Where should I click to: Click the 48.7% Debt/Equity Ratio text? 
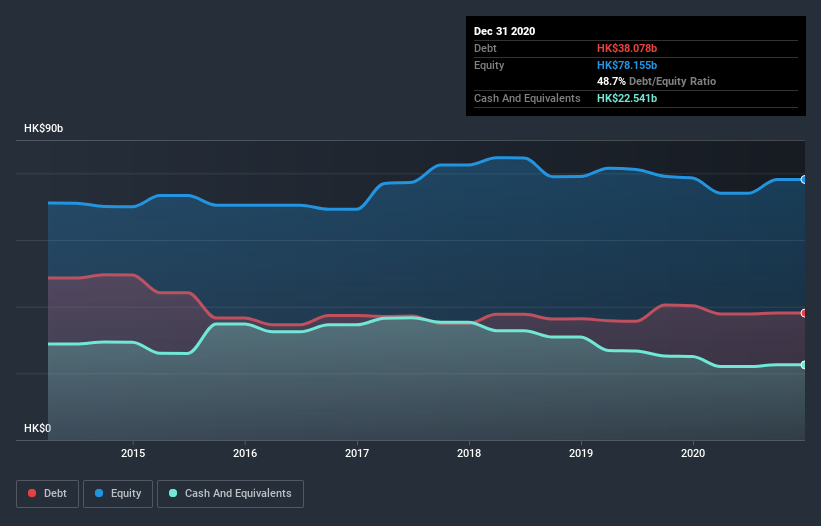click(x=657, y=81)
